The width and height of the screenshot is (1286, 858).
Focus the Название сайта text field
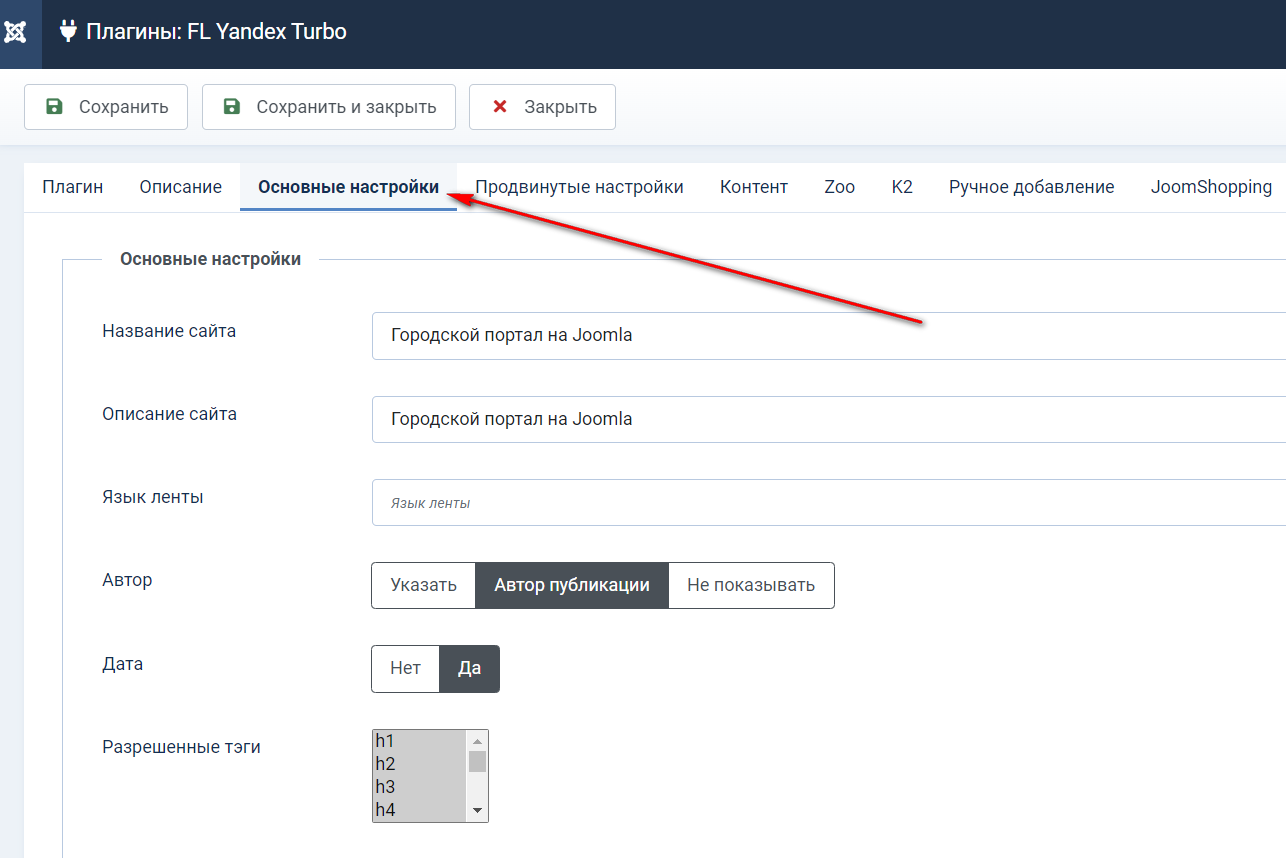pyautogui.click(x=828, y=336)
